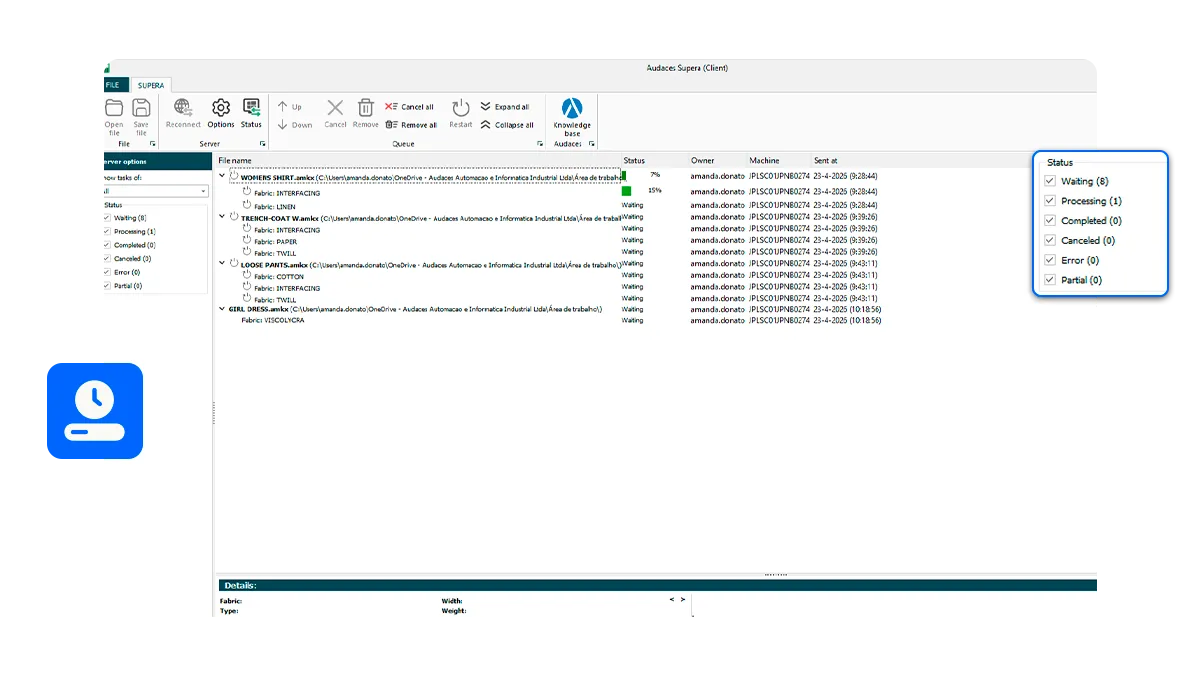
Task: Click power icon beside TRENCH-COAT W.amkx
Action: [234, 216]
